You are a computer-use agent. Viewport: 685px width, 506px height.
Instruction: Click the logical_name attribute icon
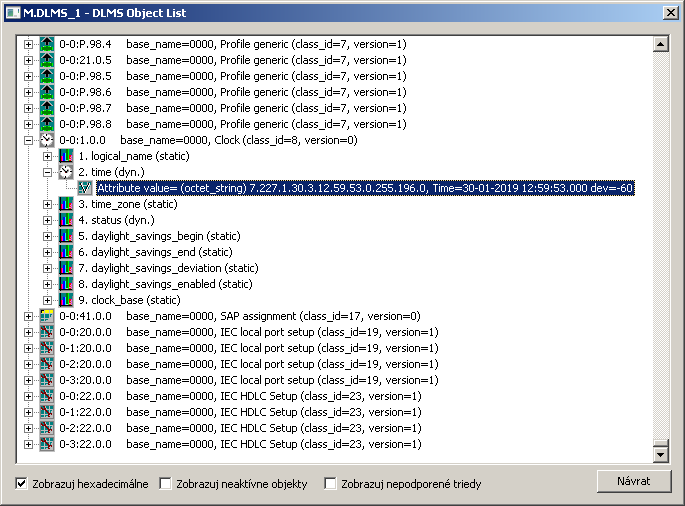point(66,157)
